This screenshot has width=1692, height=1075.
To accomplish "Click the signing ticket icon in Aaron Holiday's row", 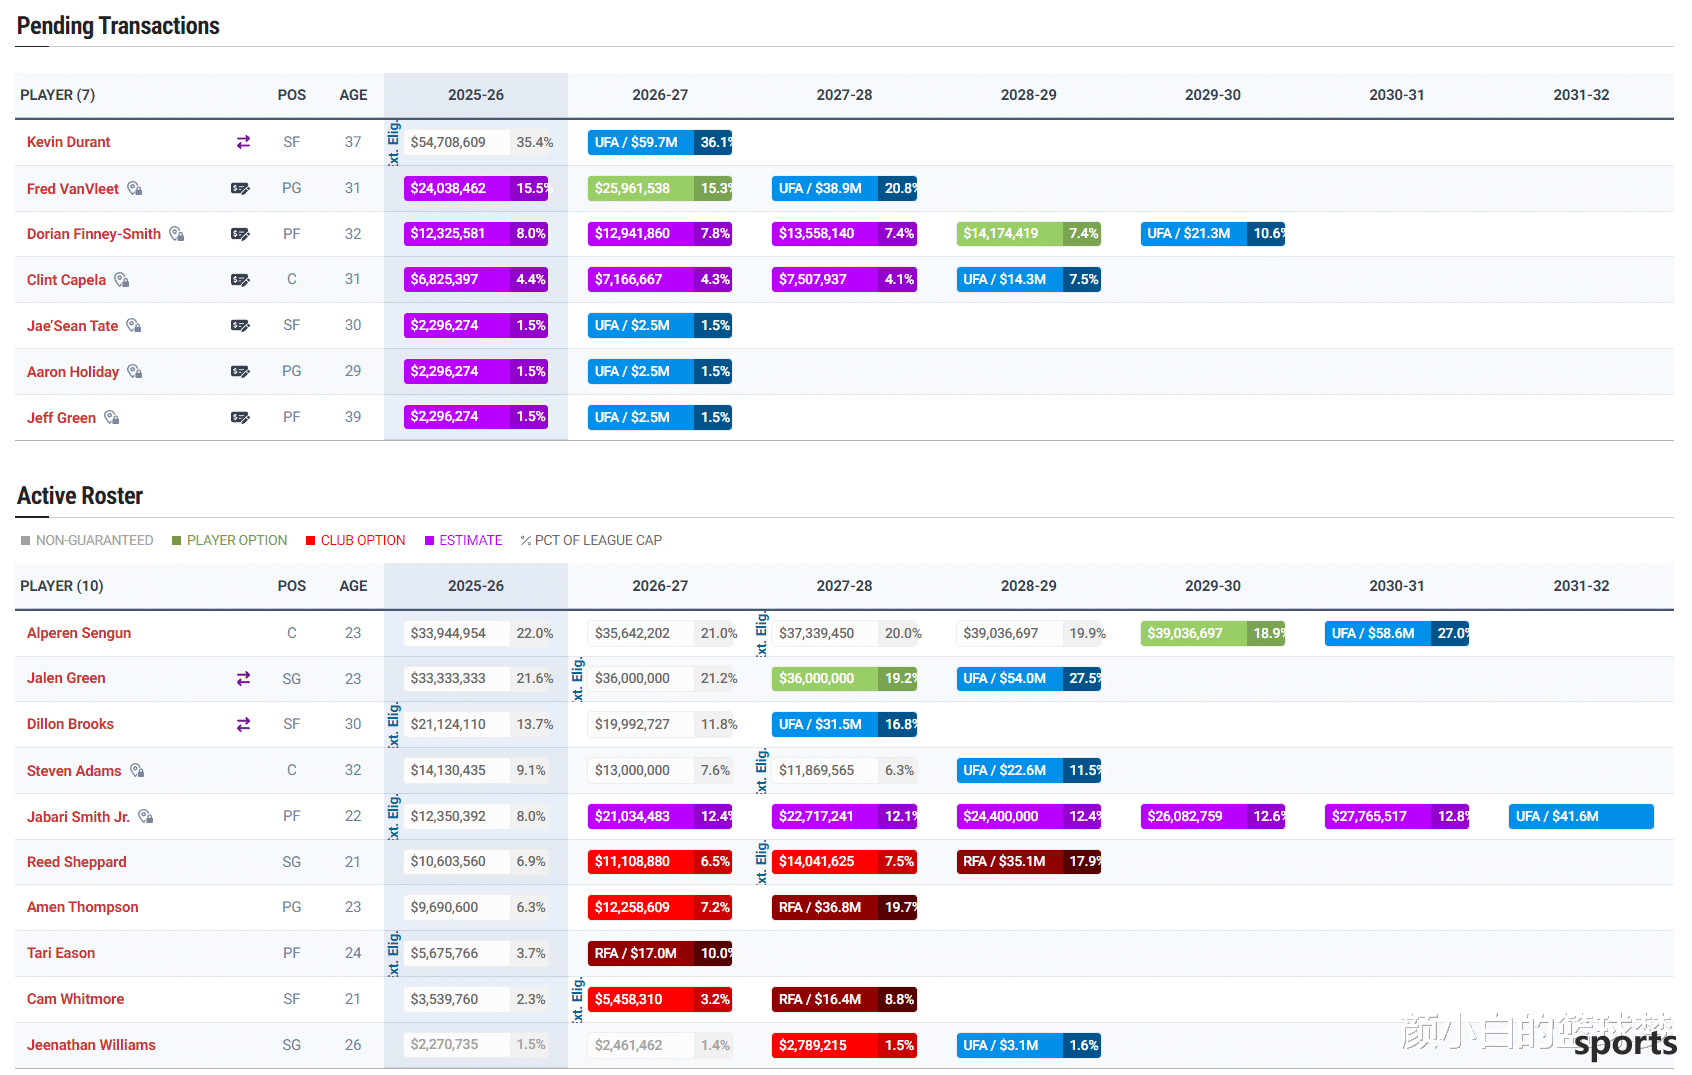I will (x=240, y=371).
